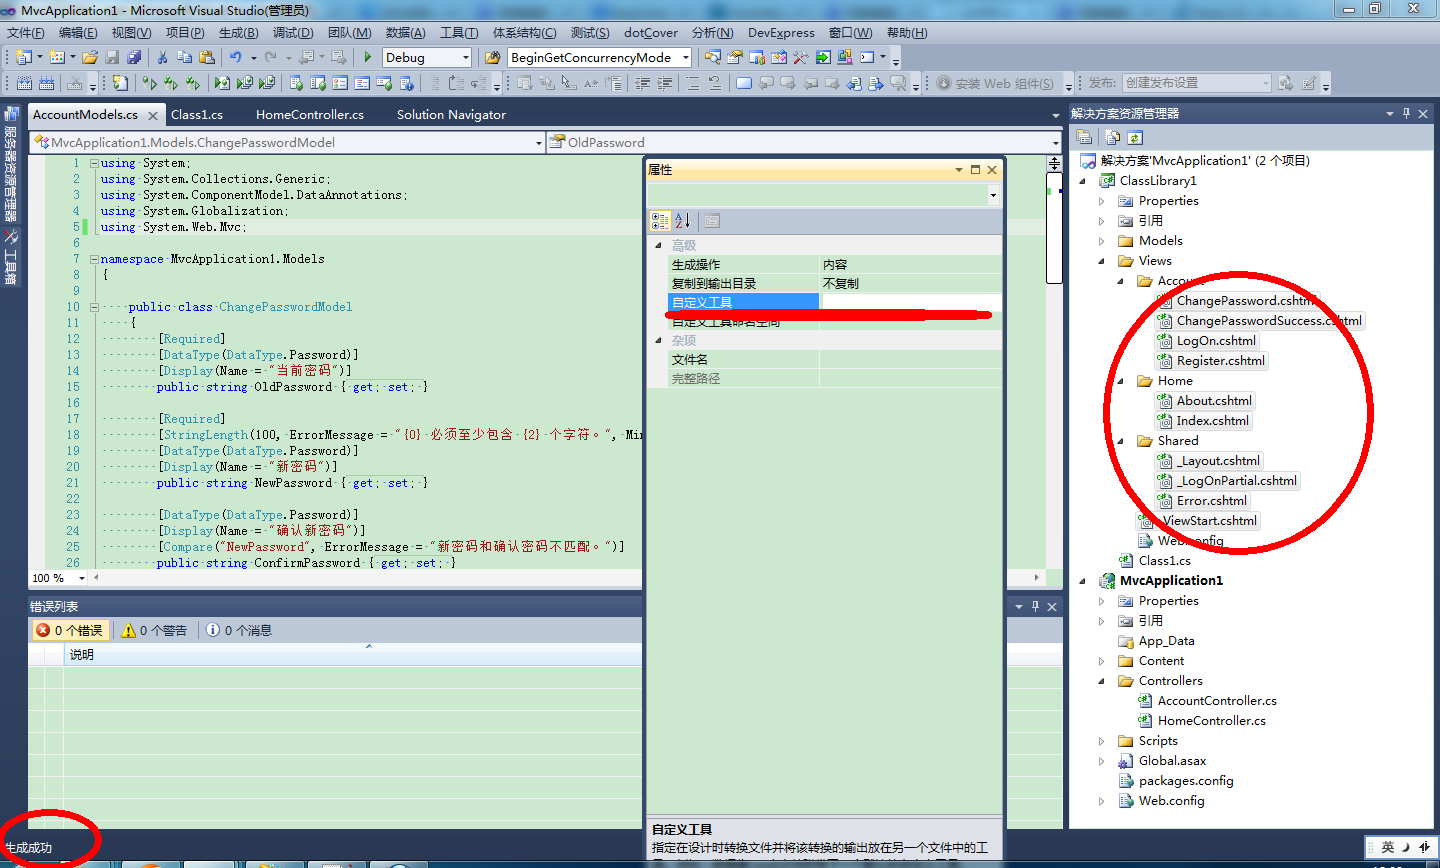Click the Command Window toolbar icon
This screenshot has width=1440, height=868.
click(867, 57)
